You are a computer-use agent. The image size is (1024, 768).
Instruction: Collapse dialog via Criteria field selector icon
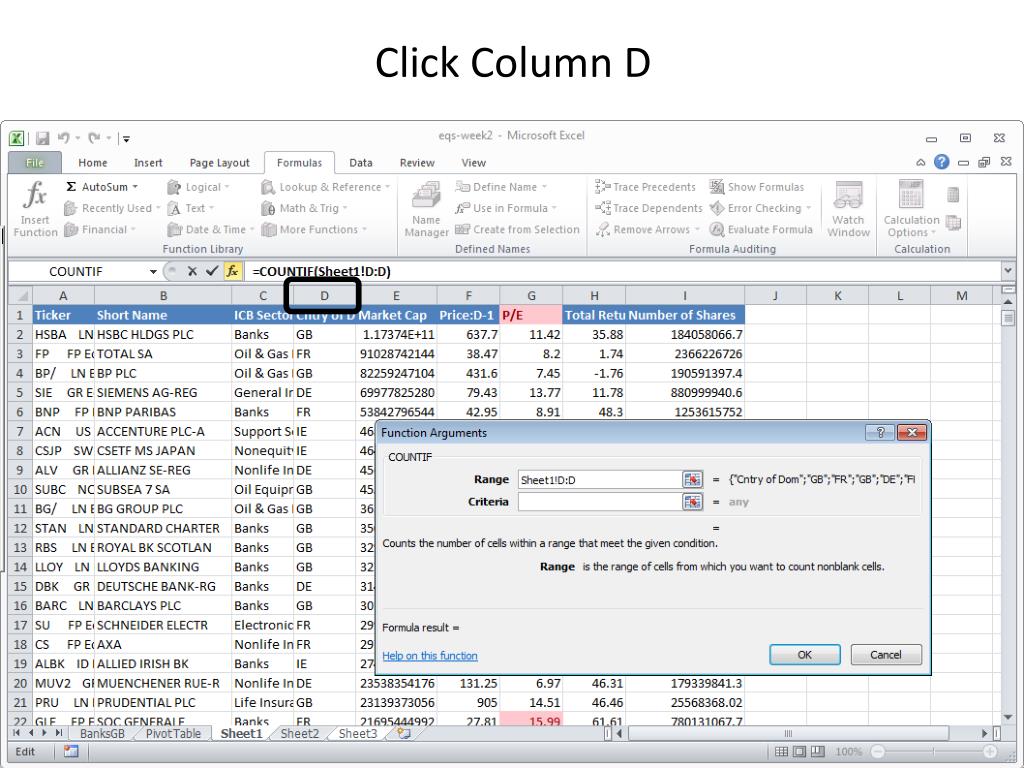pos(692,502)
